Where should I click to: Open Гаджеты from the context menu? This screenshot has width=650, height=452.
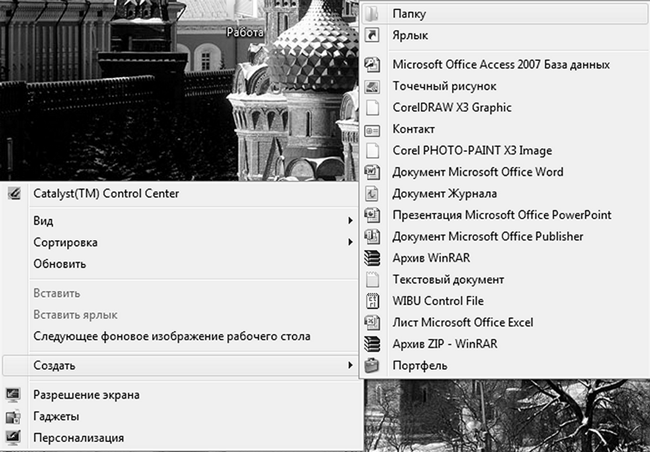coord(56,416)
